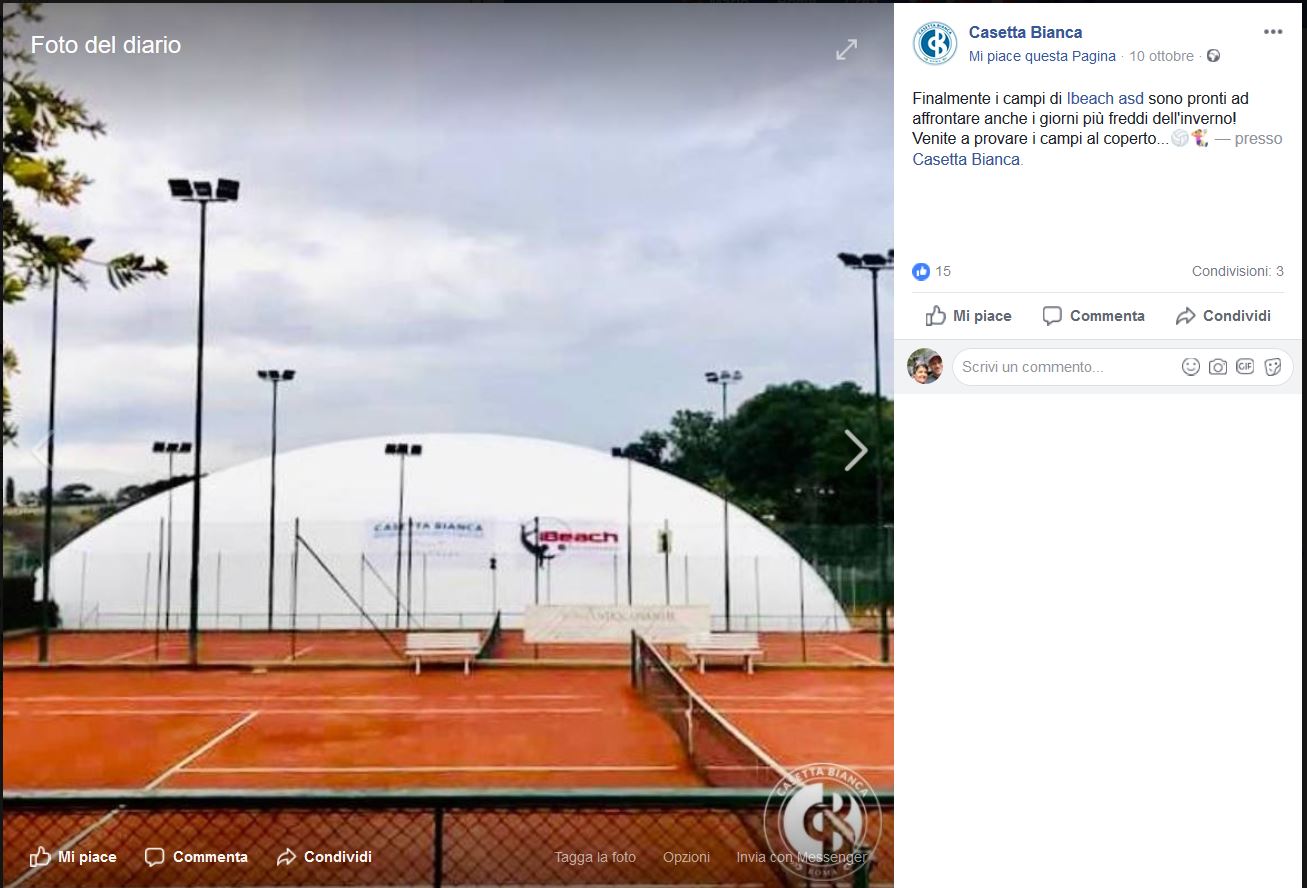View who reacted with 15 likes
The width and height of the screenshot is (1307, 888).
pos(932,271)
